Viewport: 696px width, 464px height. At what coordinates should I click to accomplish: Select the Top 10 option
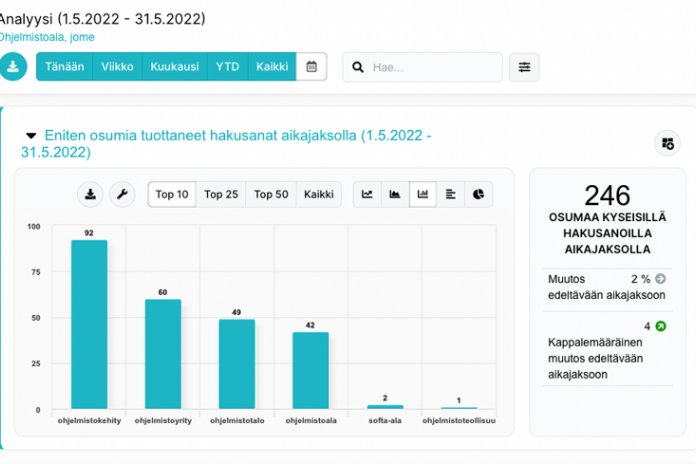point(172,194)
